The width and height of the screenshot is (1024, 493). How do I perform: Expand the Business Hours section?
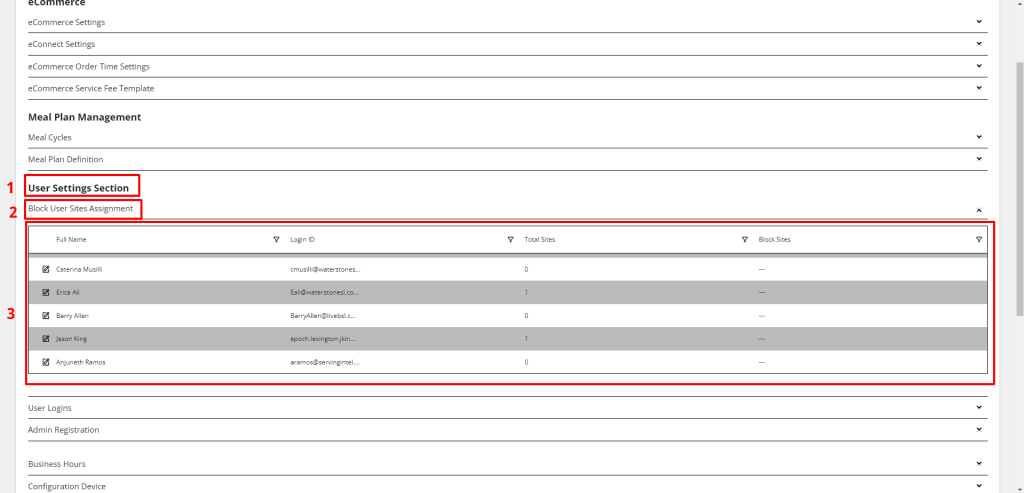pyautogui.click(x=978, y=464)
